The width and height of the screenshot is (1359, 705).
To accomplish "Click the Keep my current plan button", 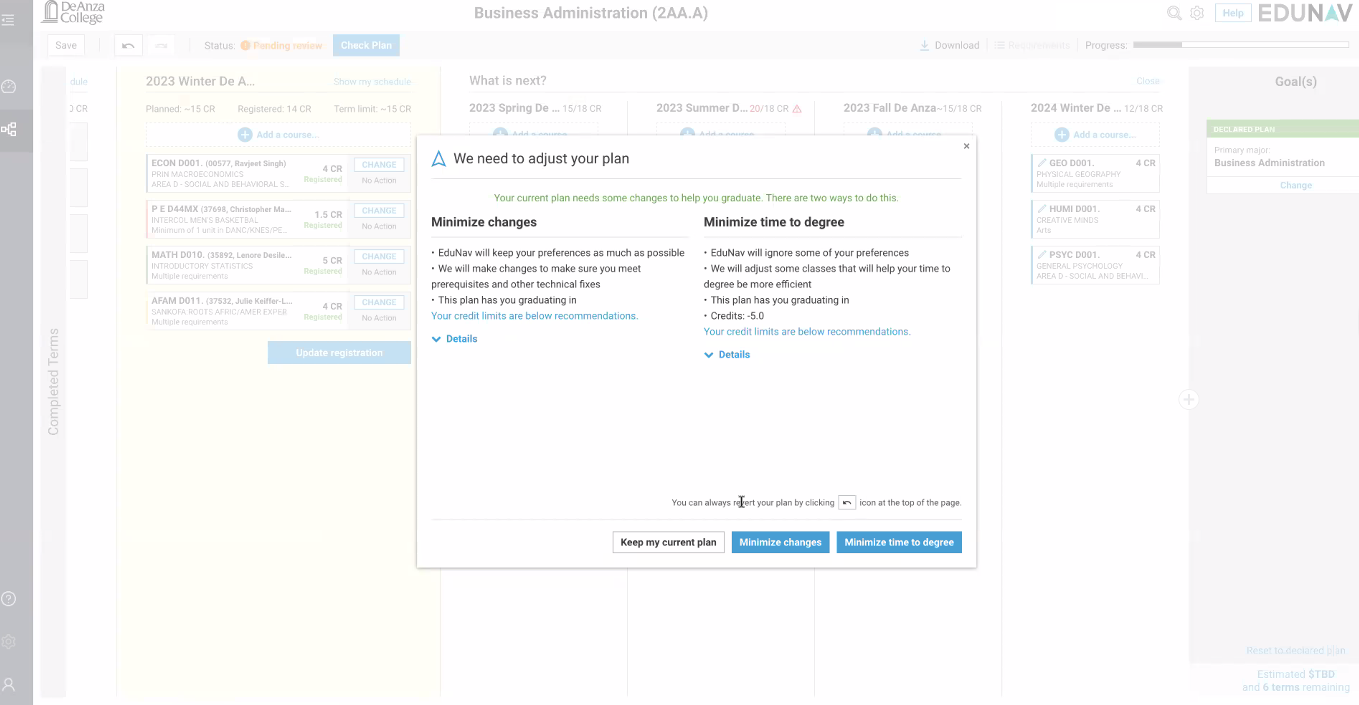I will (668, 542).
